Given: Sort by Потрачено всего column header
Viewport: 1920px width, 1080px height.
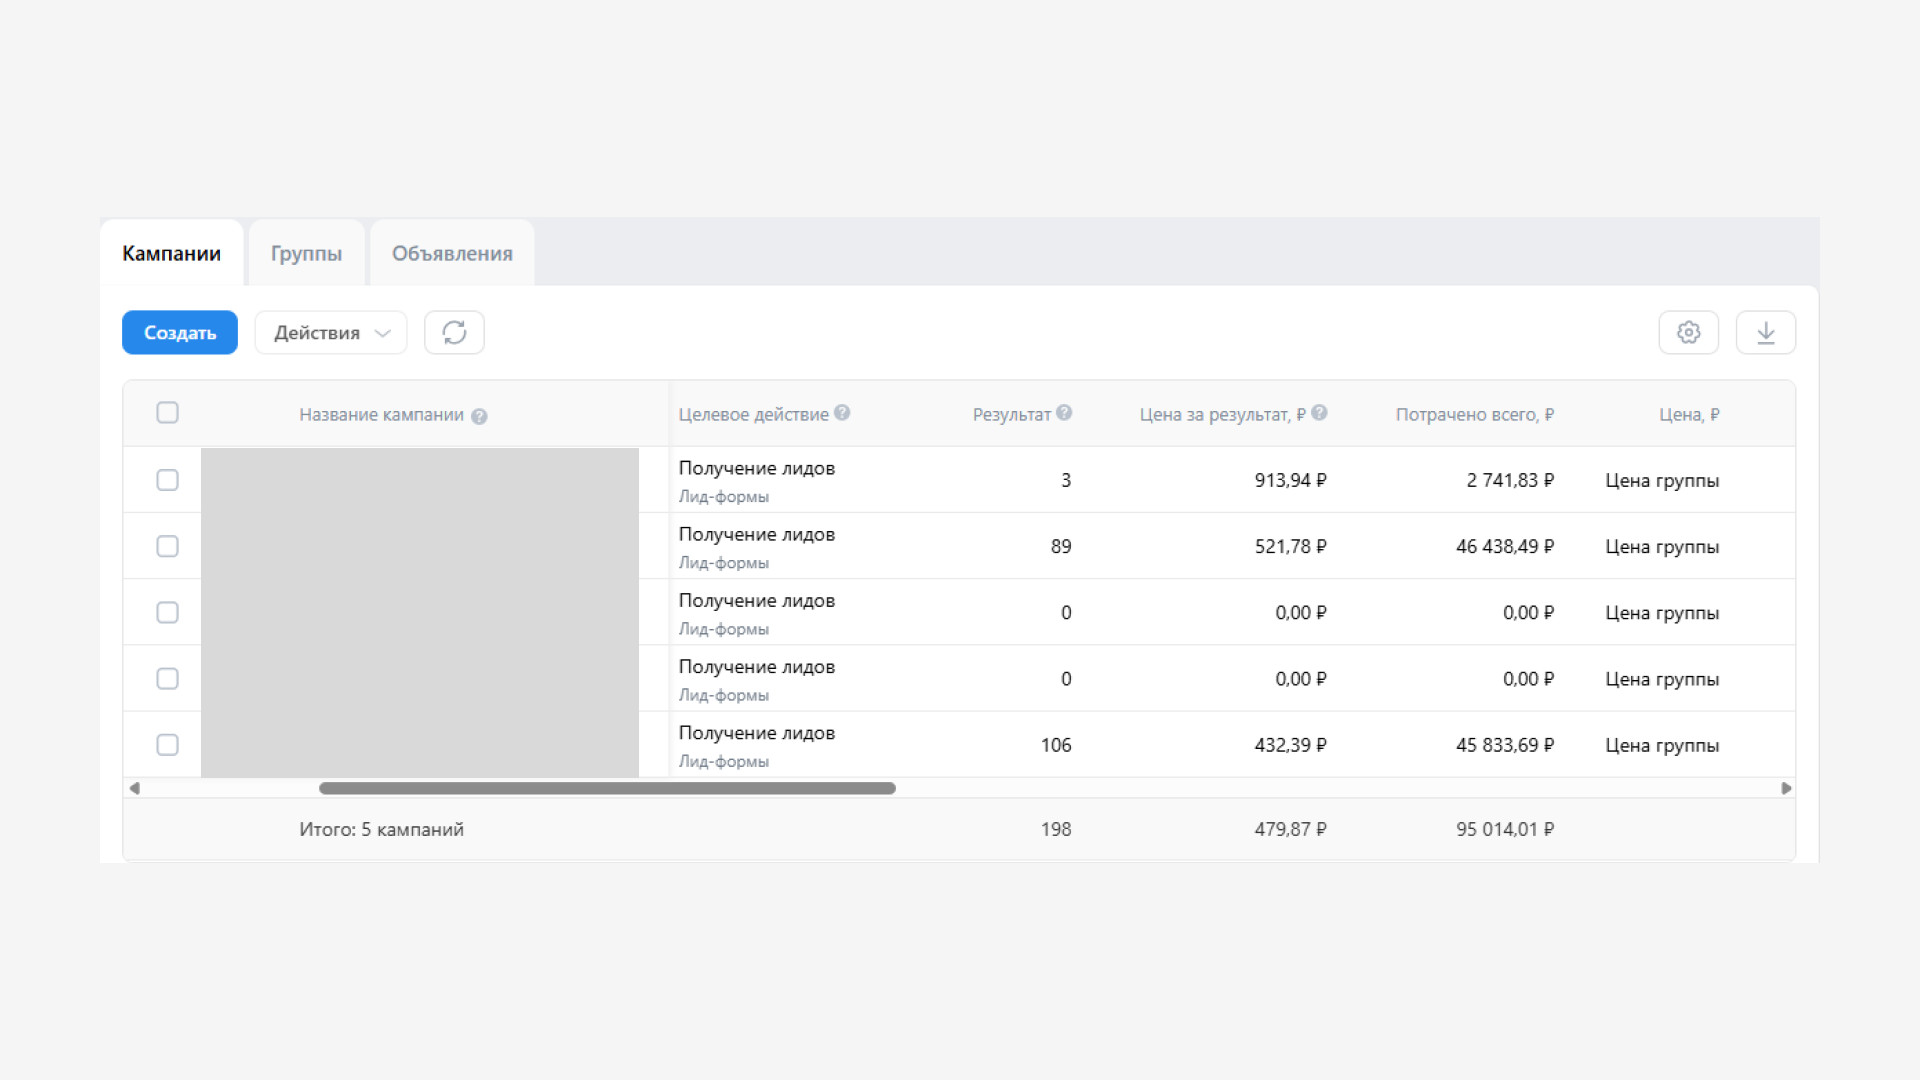Looking at the screenshot, I should (x=1474, y=414).
